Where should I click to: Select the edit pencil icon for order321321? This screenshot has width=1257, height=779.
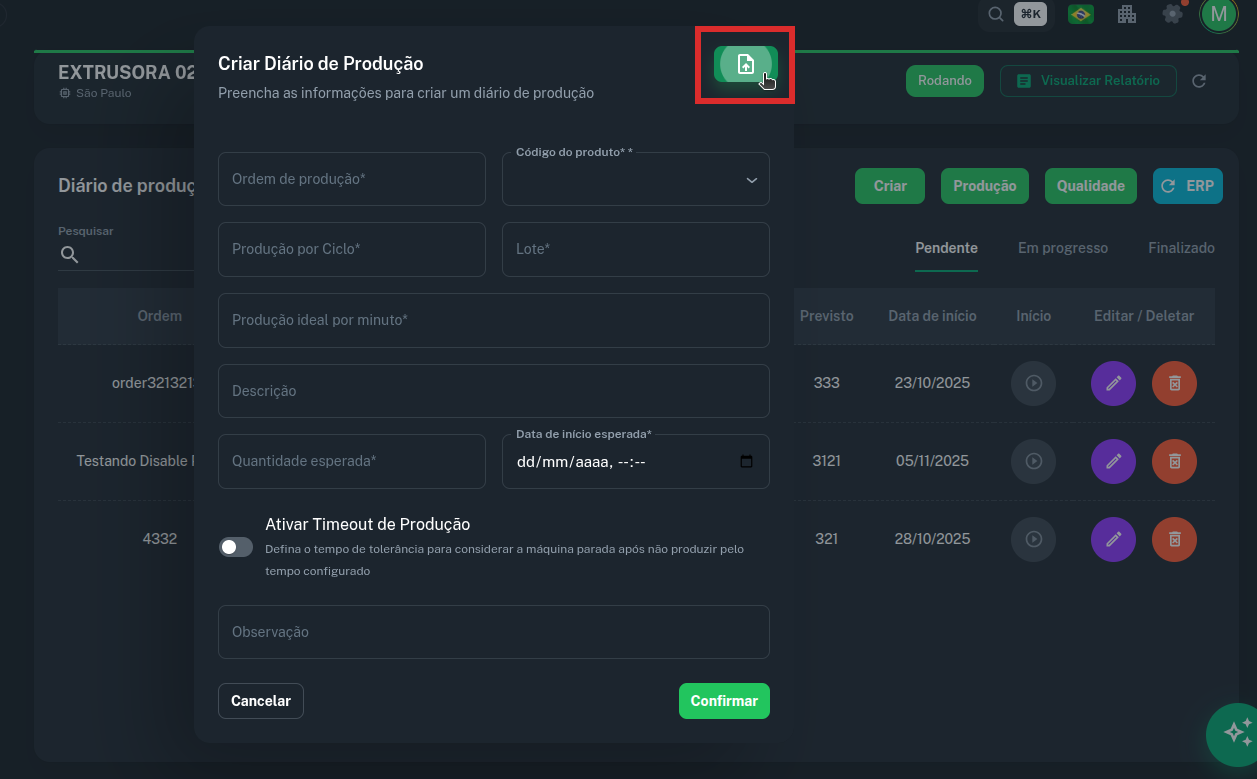1113,383
